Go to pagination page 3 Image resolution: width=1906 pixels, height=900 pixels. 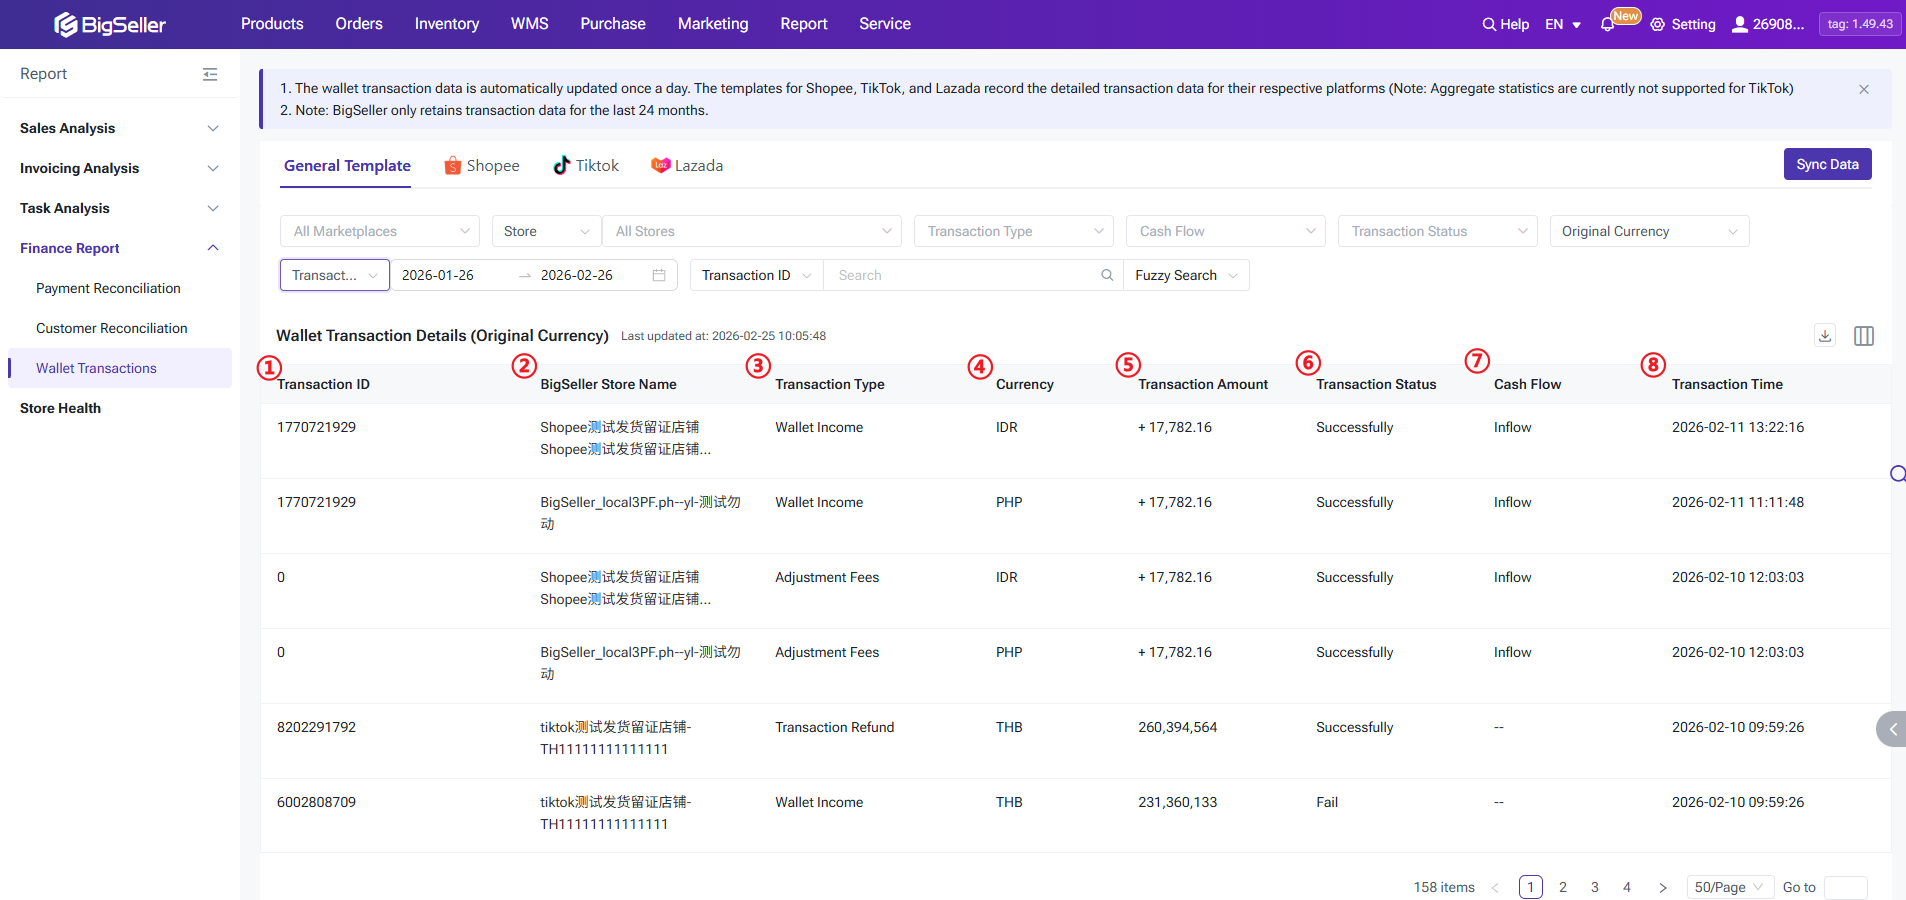[x=1594, y=887]
